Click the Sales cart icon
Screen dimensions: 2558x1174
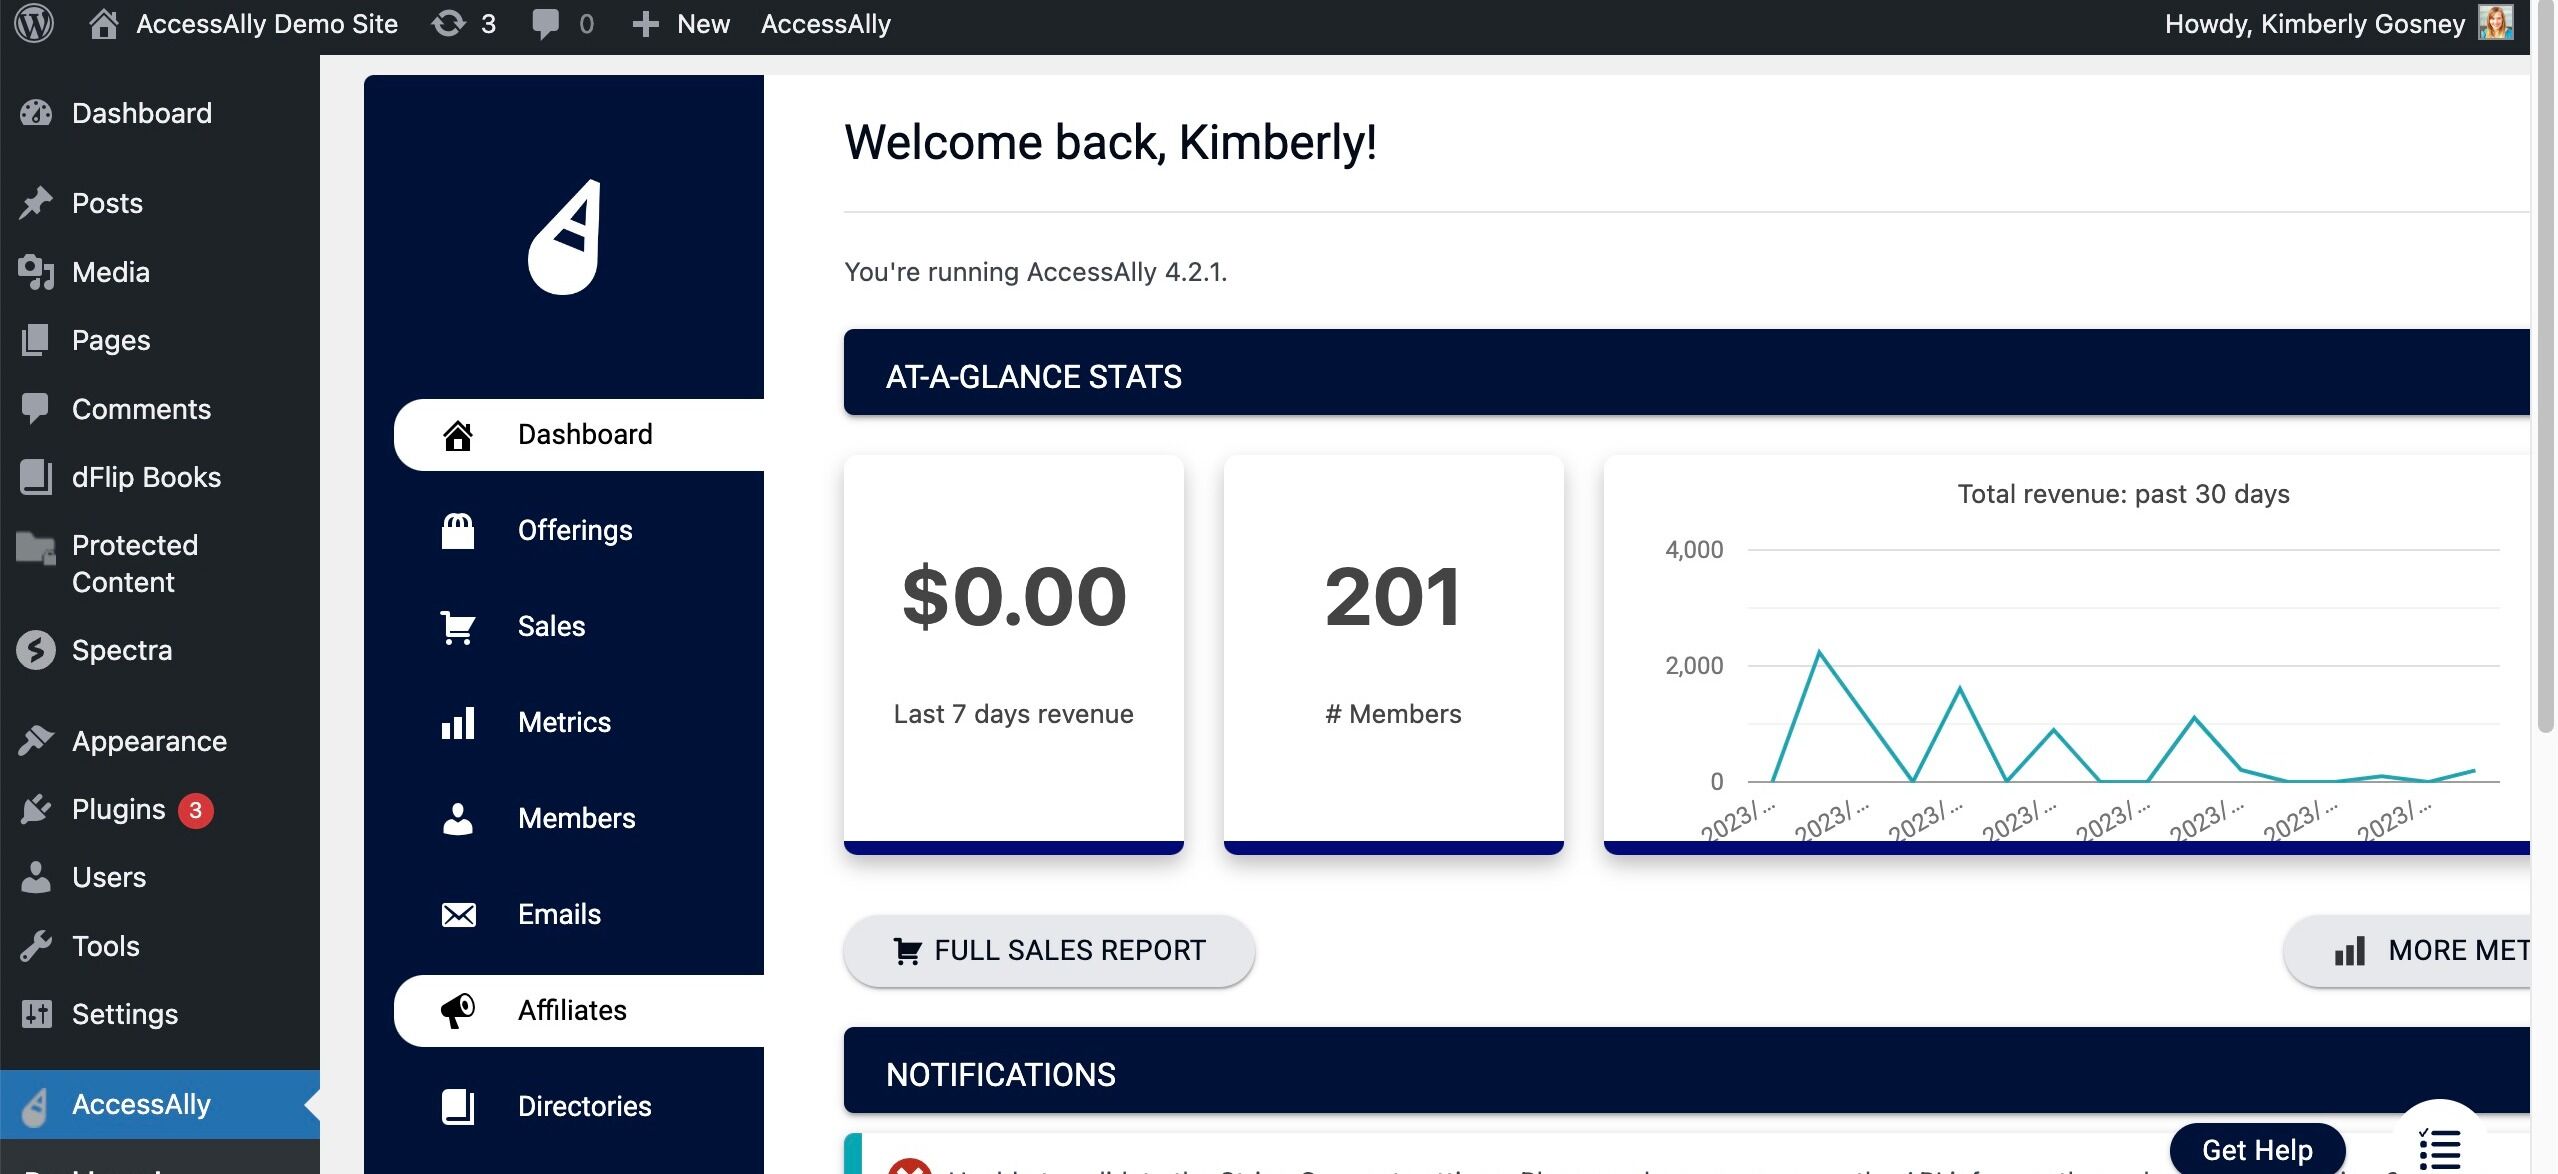point(458,627)
